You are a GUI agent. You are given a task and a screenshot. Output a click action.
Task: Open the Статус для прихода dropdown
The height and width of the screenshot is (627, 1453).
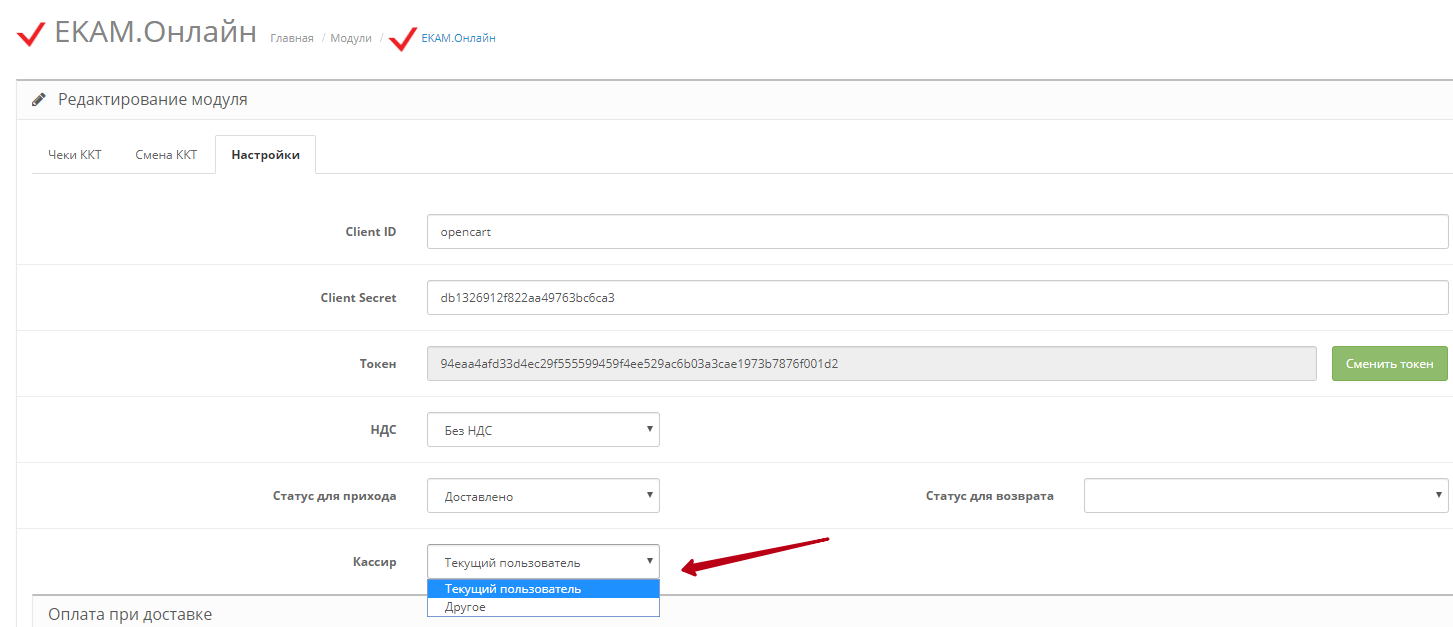tap(543, 496)
